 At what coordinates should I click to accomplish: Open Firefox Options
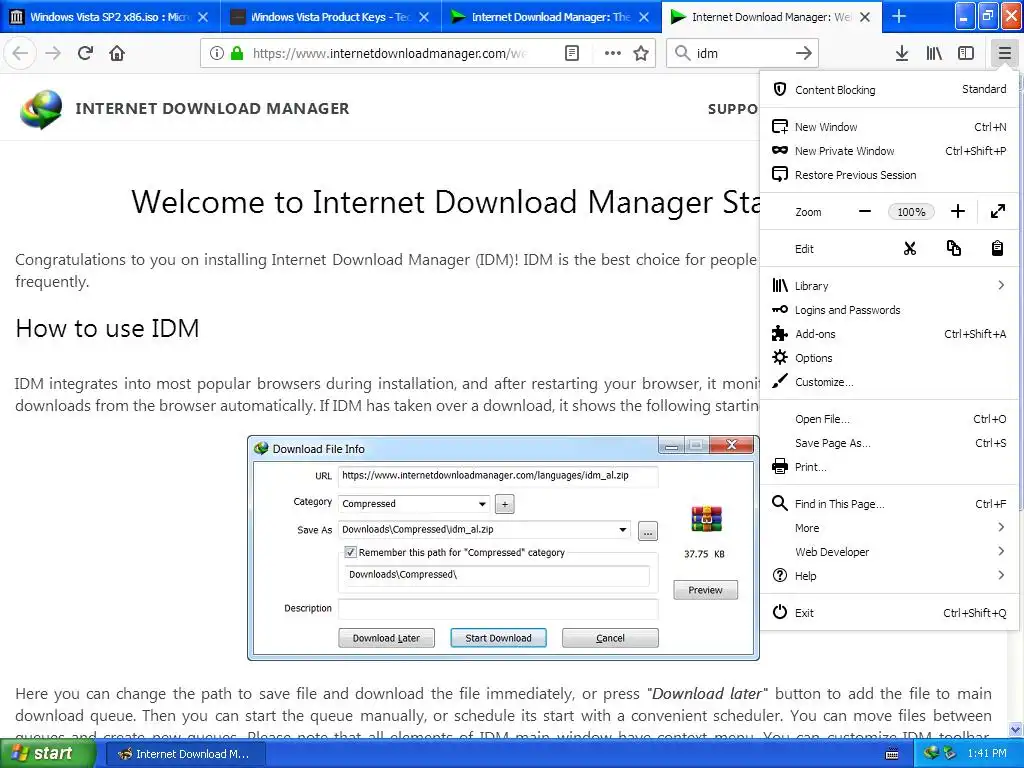tap(889, 358)
